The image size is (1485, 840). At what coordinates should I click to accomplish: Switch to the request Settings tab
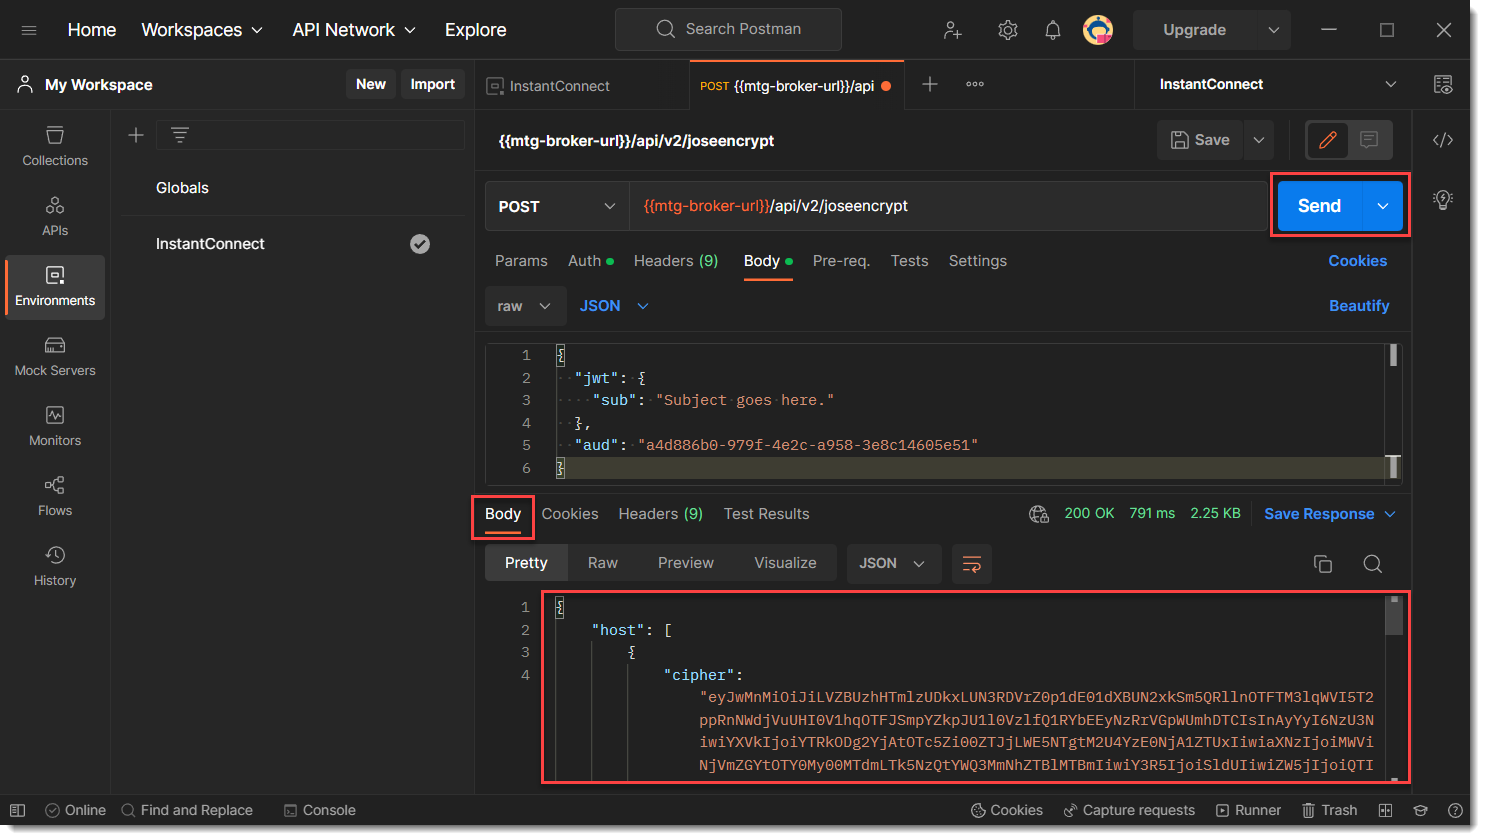(x=977, y=261)
